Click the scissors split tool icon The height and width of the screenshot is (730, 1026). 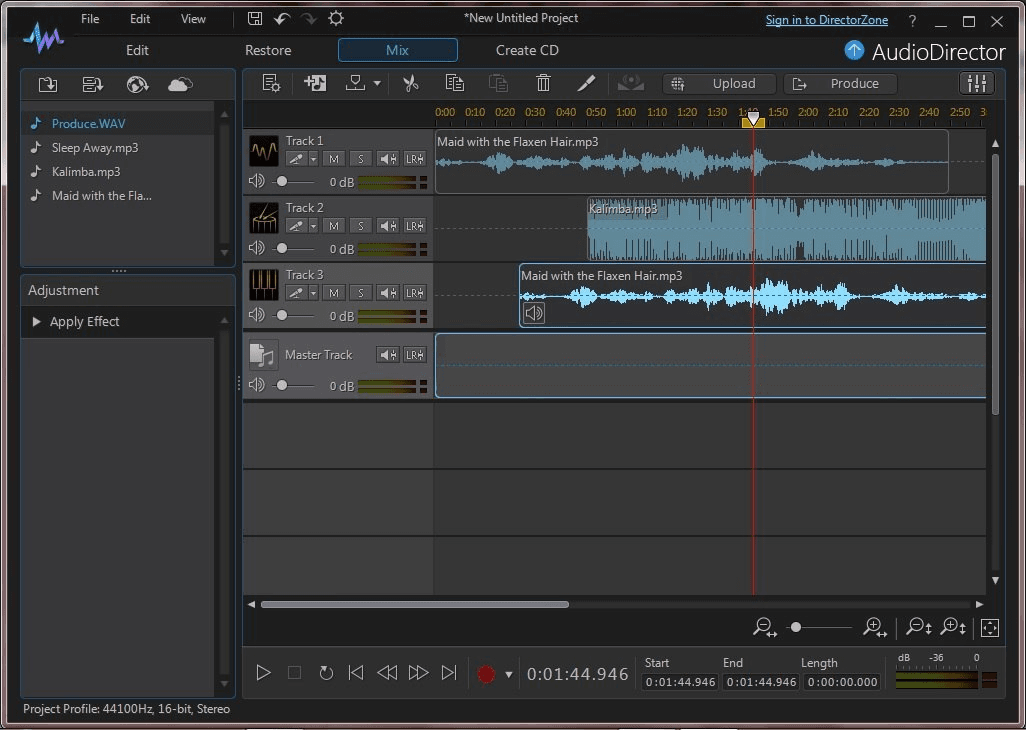(x=410, y=84)
